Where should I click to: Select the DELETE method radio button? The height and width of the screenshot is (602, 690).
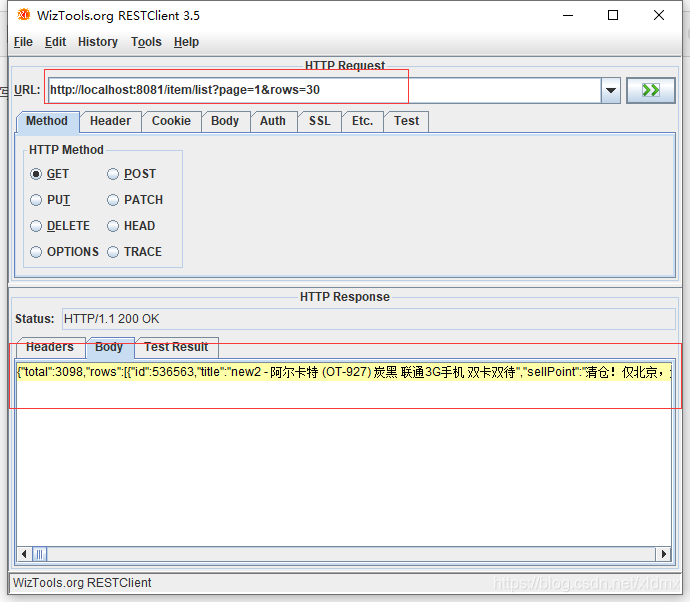[36, 226]
